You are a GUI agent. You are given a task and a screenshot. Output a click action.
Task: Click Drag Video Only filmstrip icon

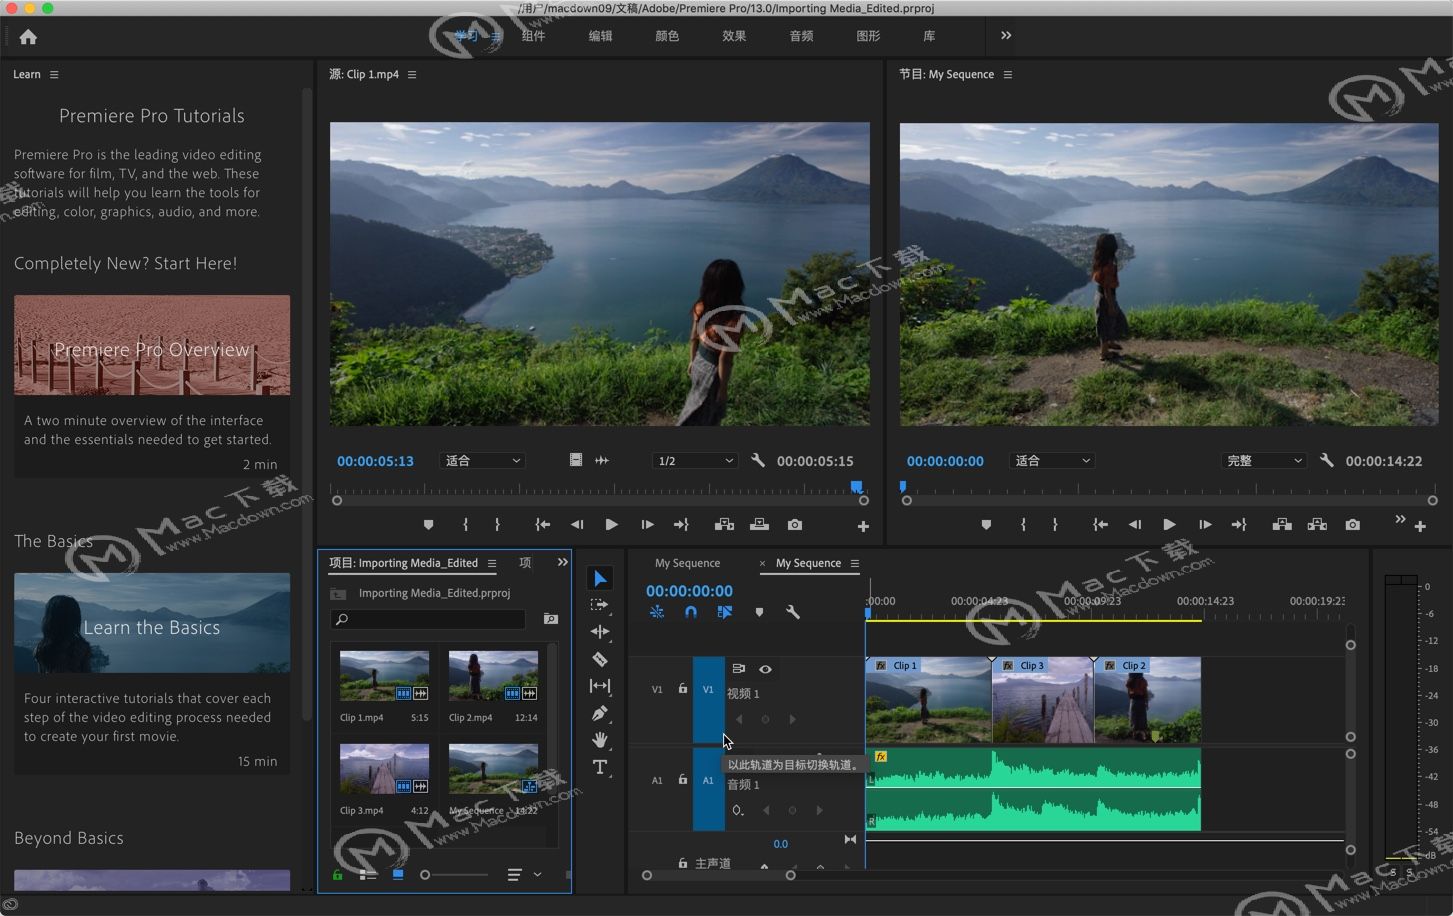click(576, 460)
